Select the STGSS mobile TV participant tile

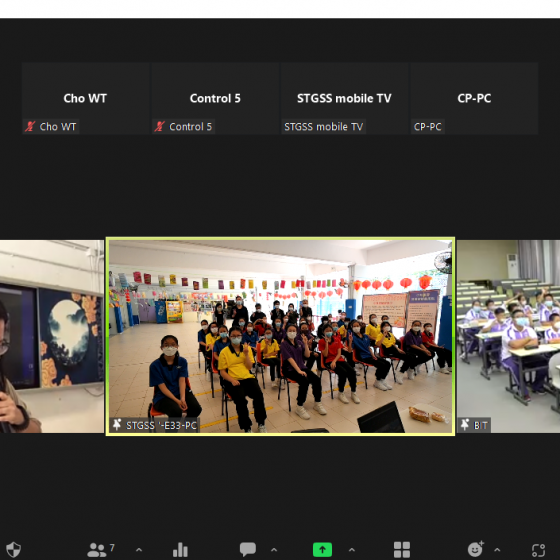coord(344,99)
